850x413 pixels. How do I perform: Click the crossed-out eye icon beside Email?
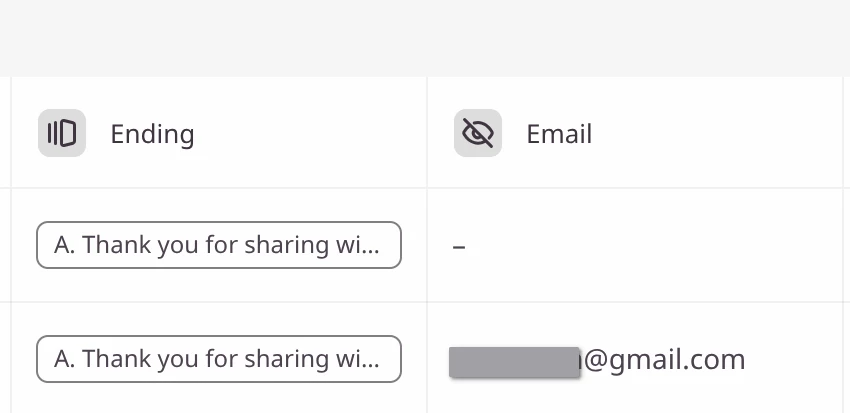pos(478,133)
